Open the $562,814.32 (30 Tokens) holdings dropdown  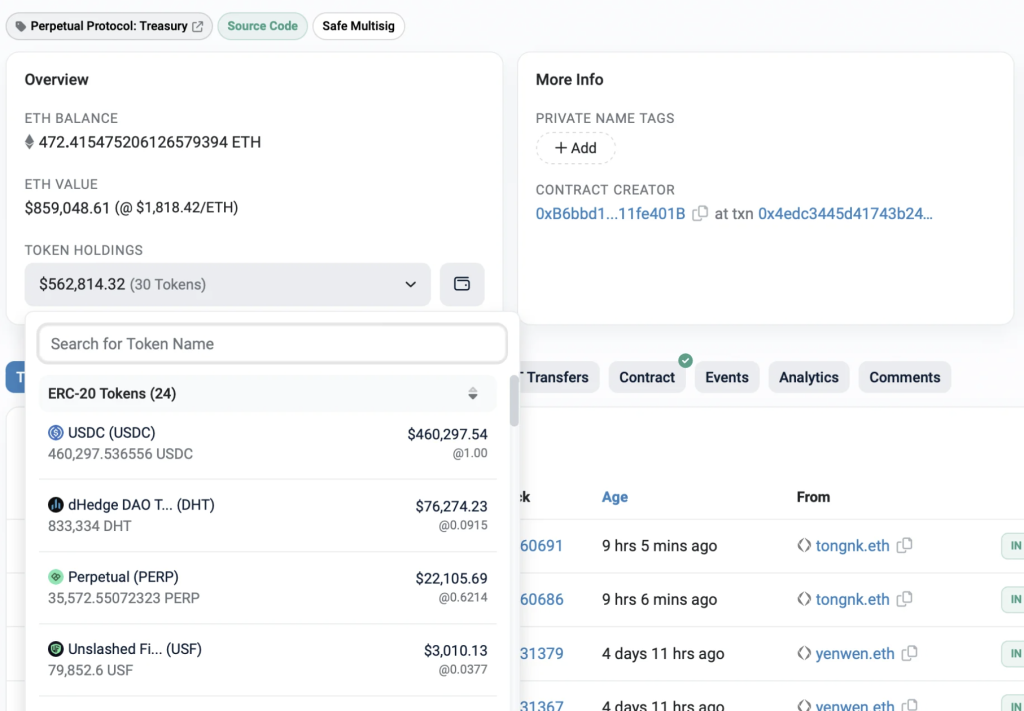coord(227,285)
